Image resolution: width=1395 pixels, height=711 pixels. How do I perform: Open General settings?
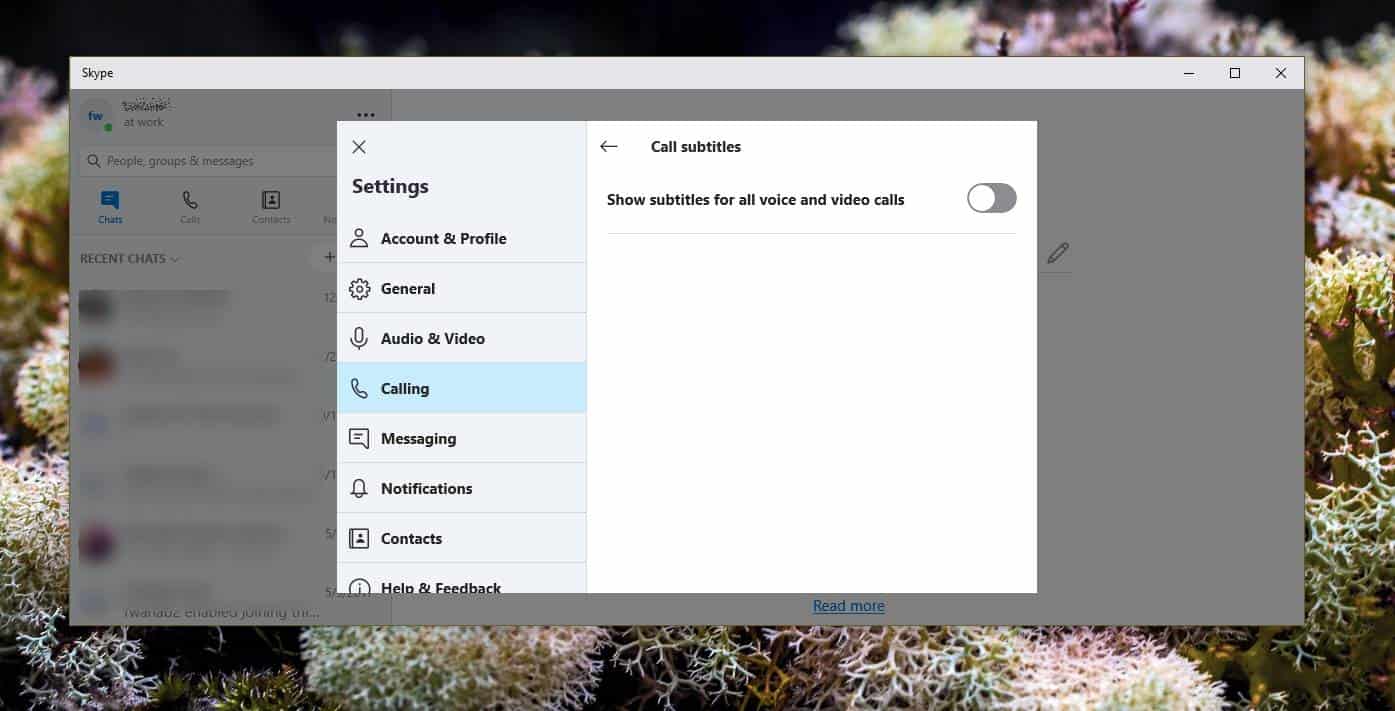click(461, 288)
